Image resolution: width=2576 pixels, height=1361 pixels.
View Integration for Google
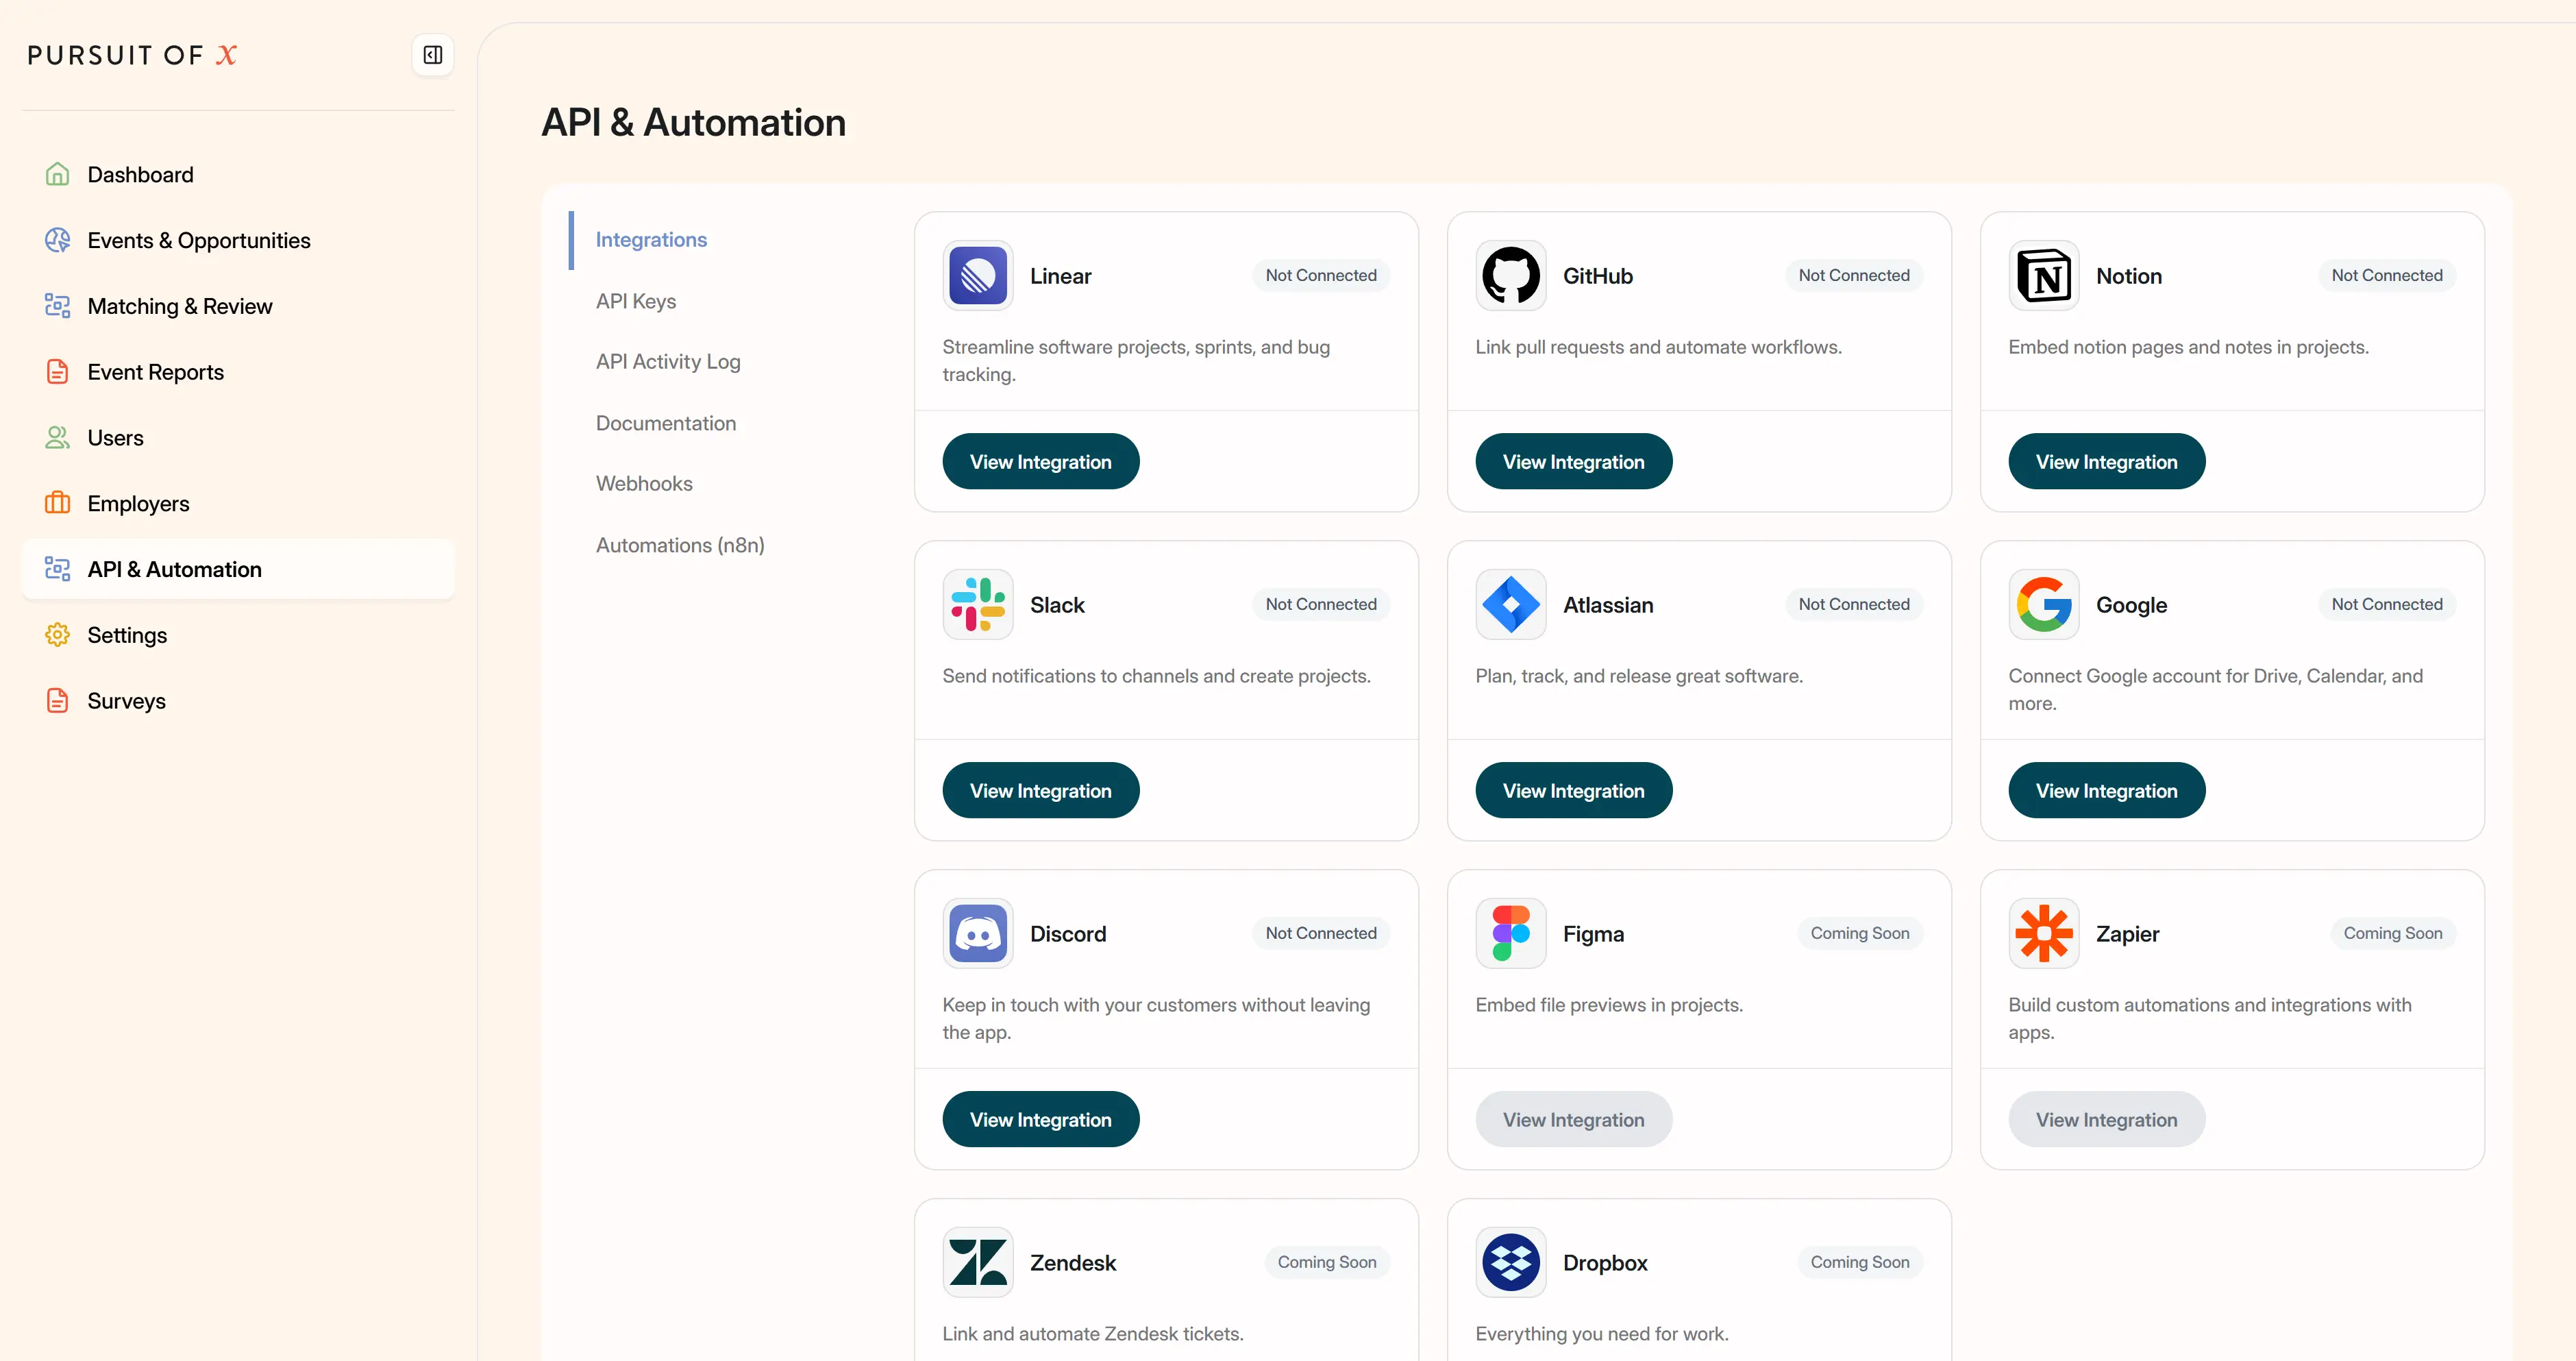(x=2107, y=790)
